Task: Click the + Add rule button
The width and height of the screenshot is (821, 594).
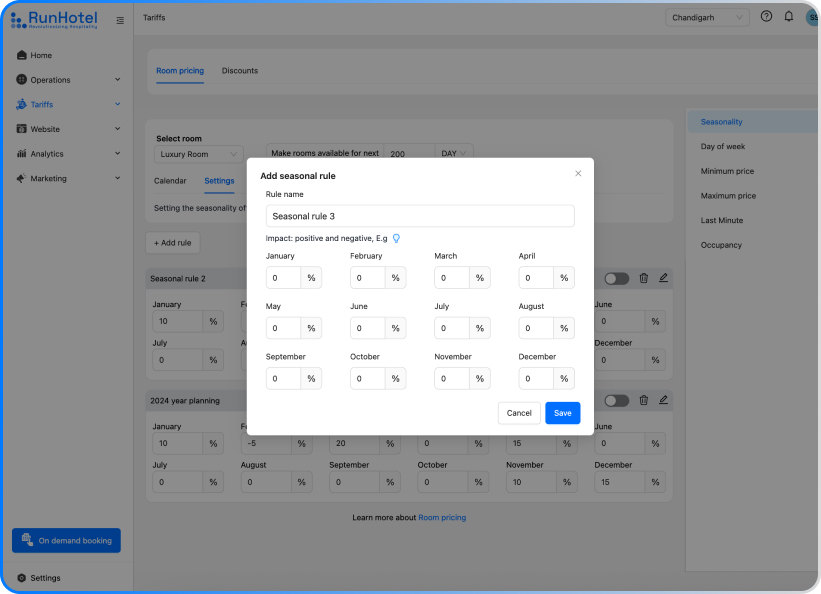Action: pos(172,243)
